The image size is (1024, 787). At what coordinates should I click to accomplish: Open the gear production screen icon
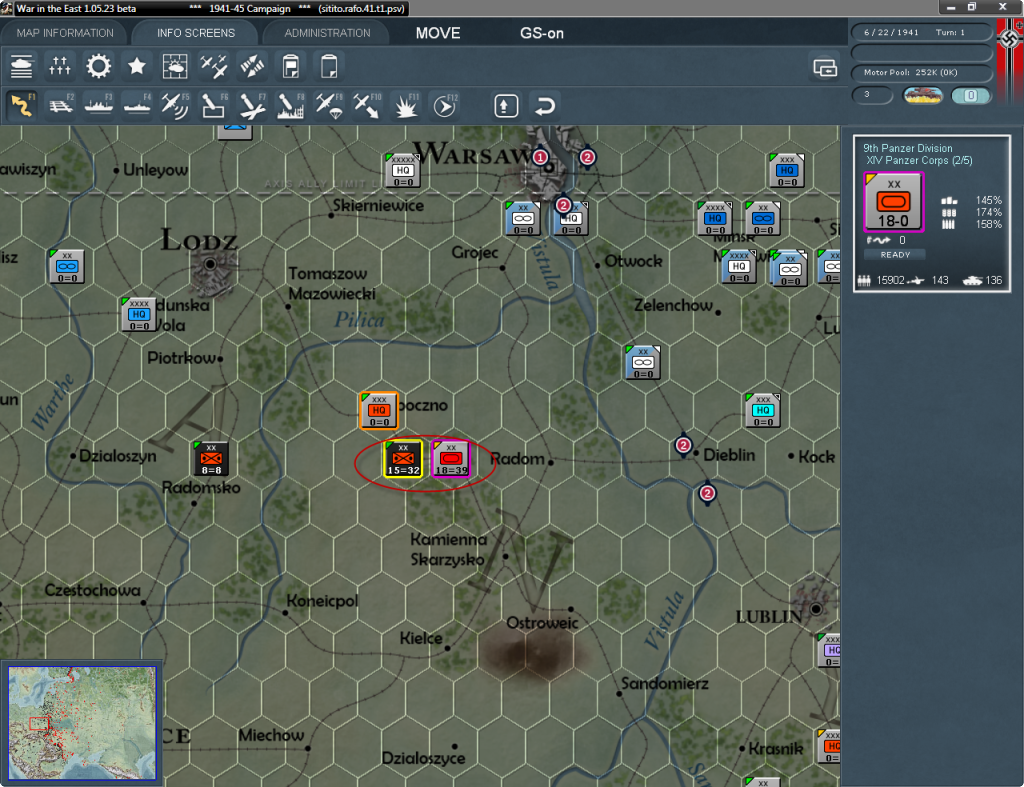click(99, 66)
